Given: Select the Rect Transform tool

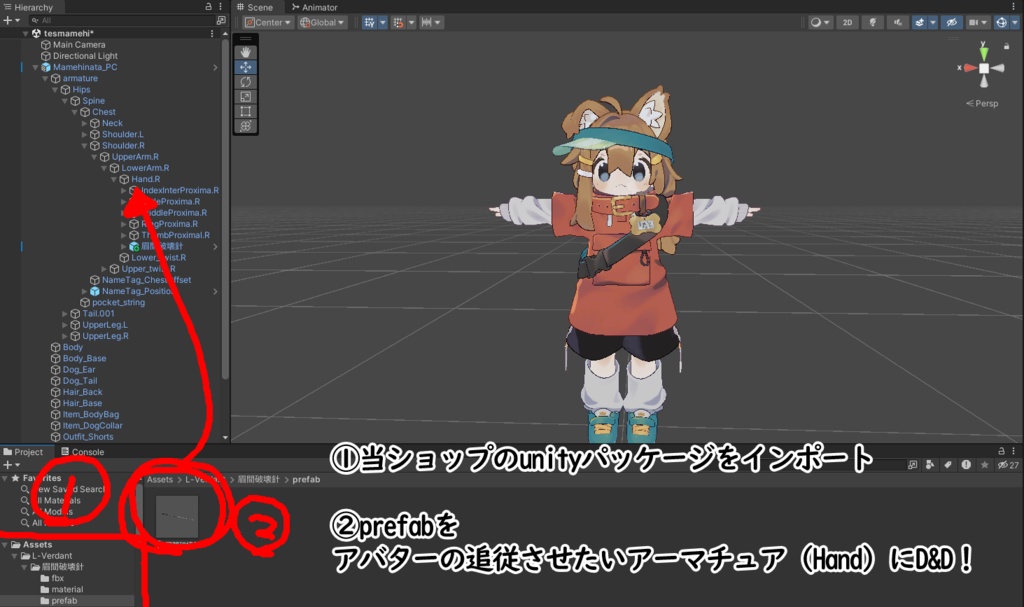Looking at the screenshot, I should coord(246,111).
